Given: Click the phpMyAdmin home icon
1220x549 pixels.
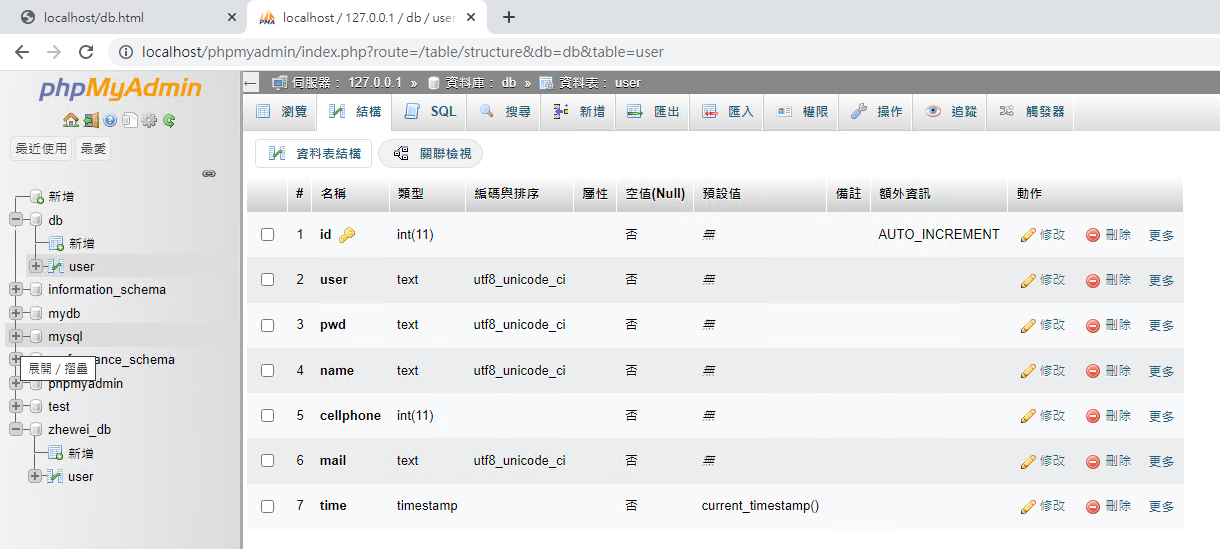Looking at the screenshot, I should click(x=71, y=121).
